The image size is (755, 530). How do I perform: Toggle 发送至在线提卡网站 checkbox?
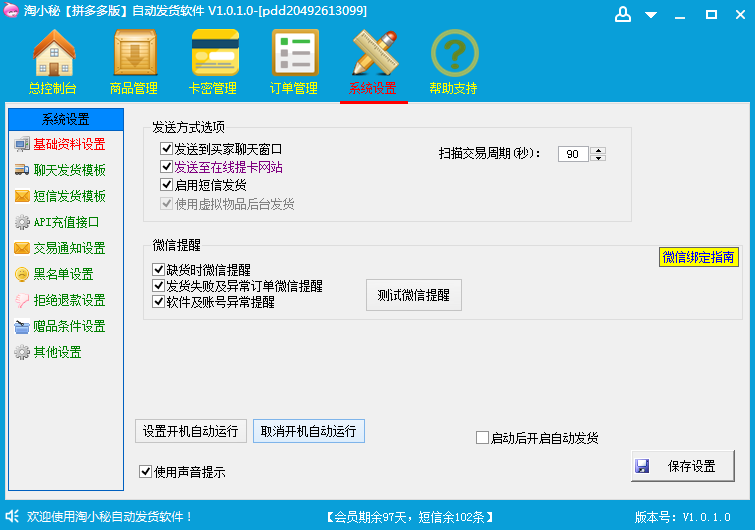(166, 167)
